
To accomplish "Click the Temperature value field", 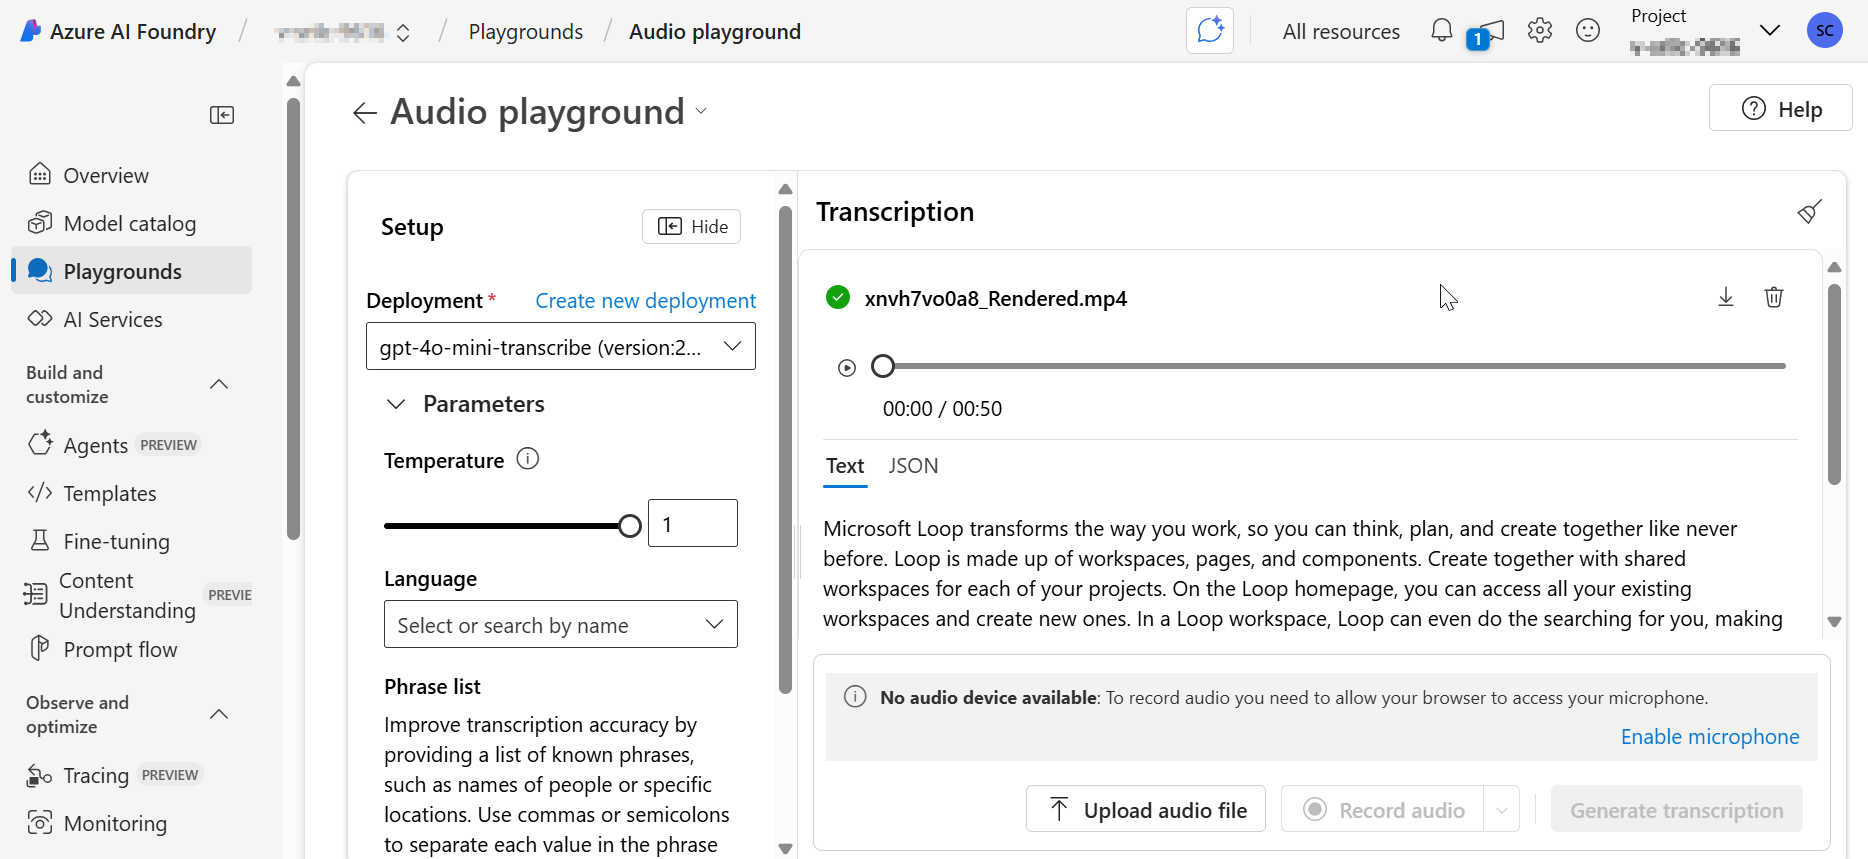I will [693, 523].
